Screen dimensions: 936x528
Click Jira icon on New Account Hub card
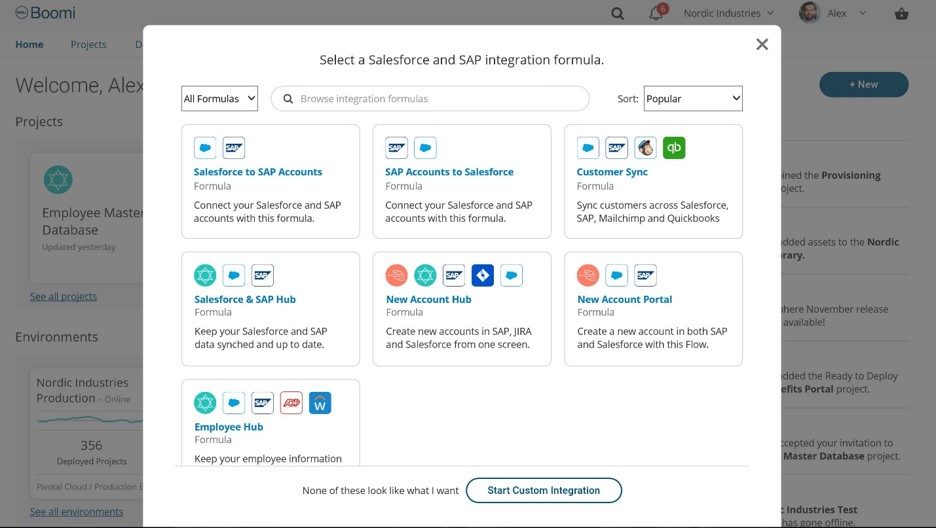click(x=482, y=275)
